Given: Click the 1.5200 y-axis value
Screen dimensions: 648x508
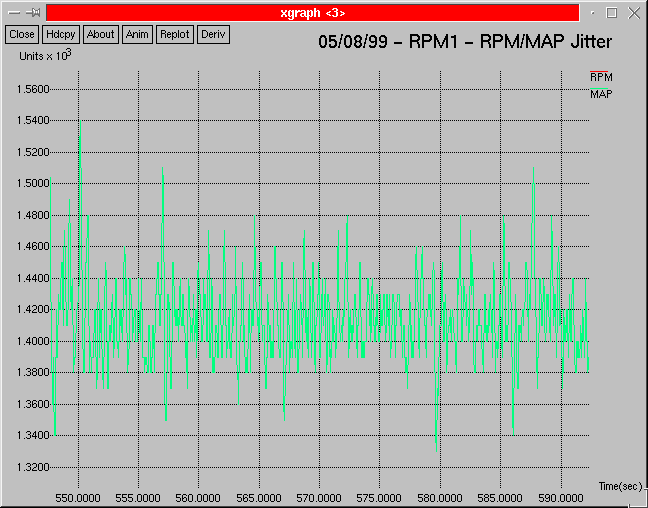Looking at the screenshot, I should [33, 152].
